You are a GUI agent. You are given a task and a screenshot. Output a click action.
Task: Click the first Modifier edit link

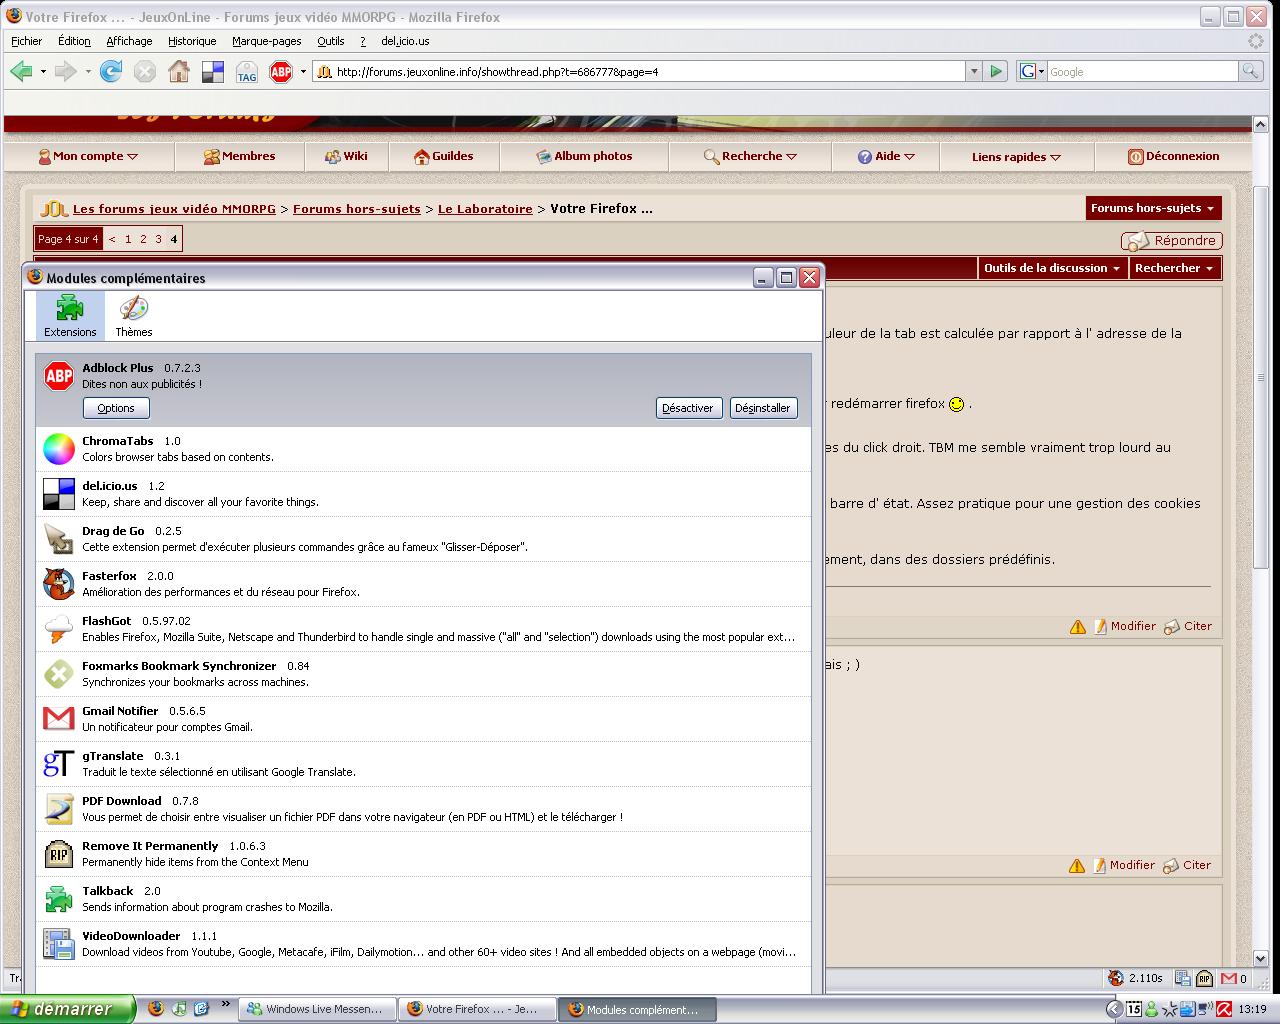[1124, 626]
